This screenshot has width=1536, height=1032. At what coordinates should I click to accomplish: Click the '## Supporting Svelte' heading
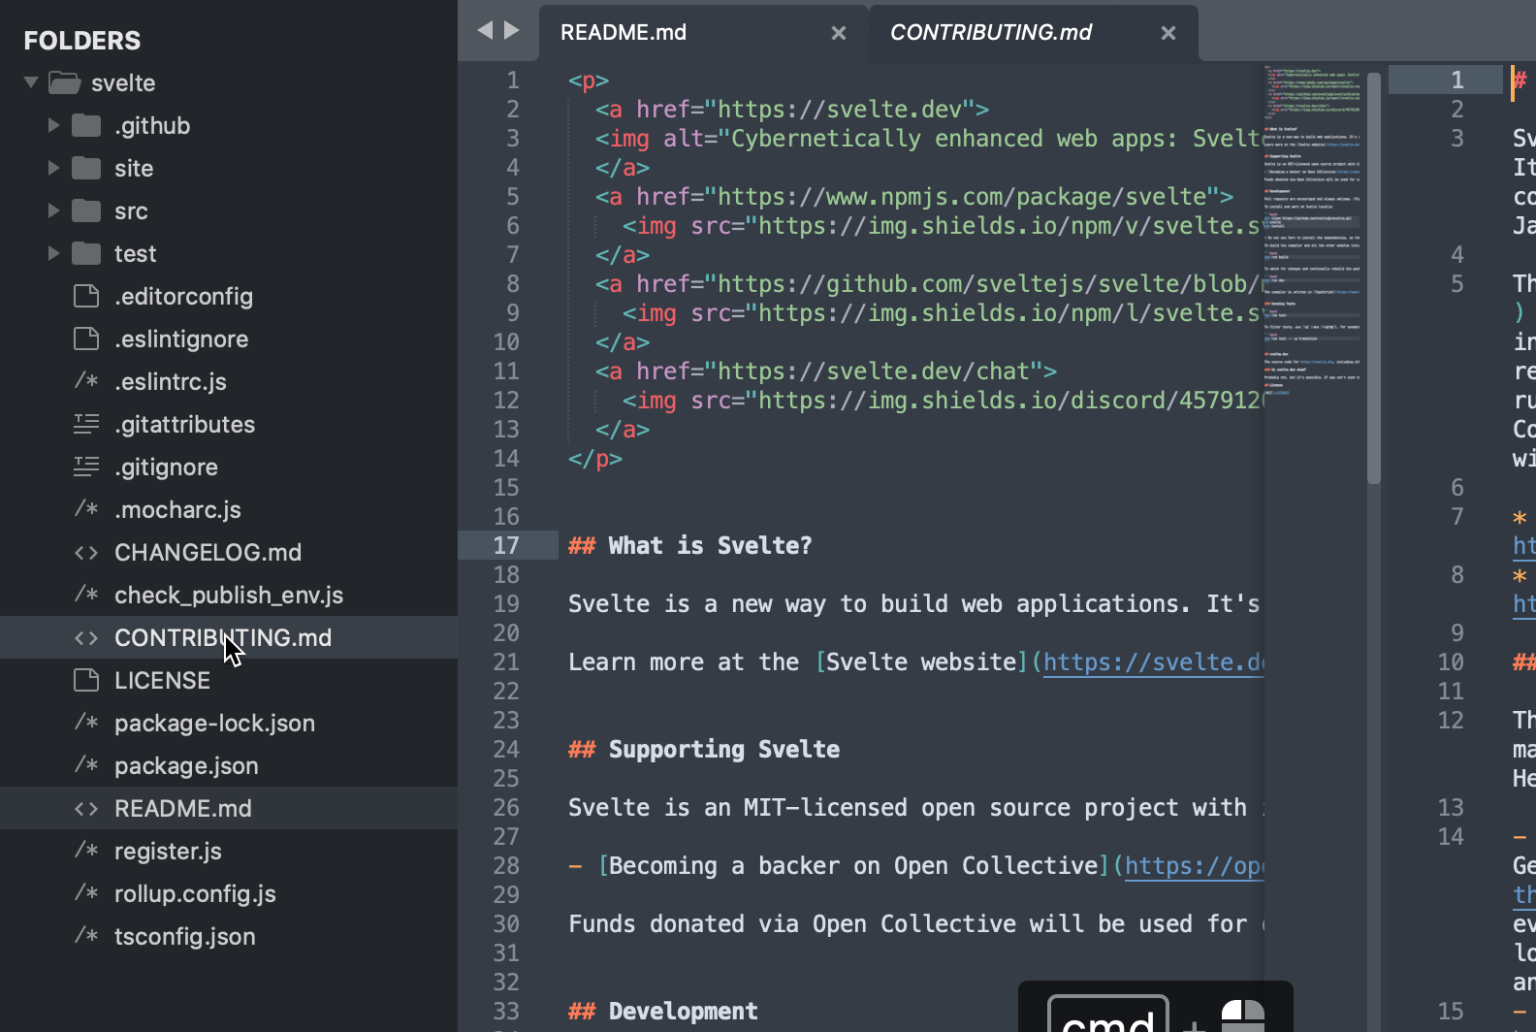pos(704,749)
